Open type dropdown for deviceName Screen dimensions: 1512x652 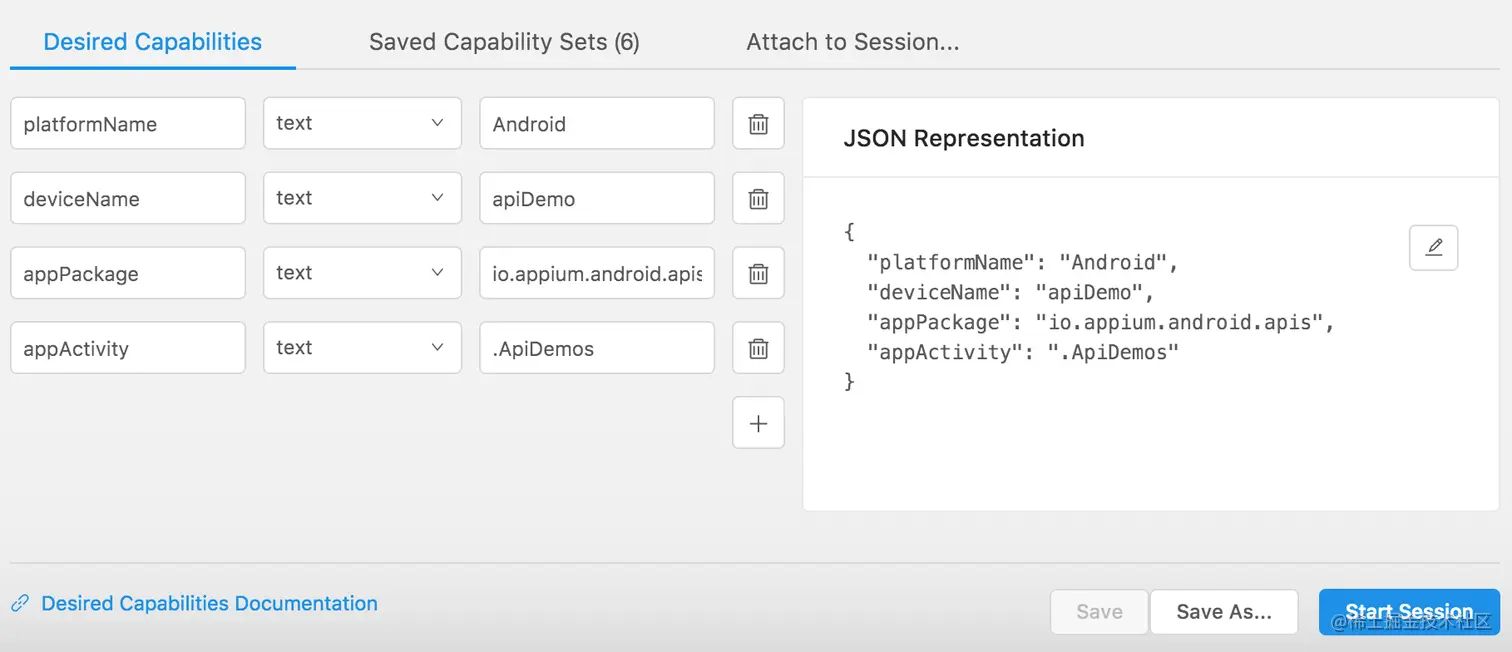[x=362, y=198]
